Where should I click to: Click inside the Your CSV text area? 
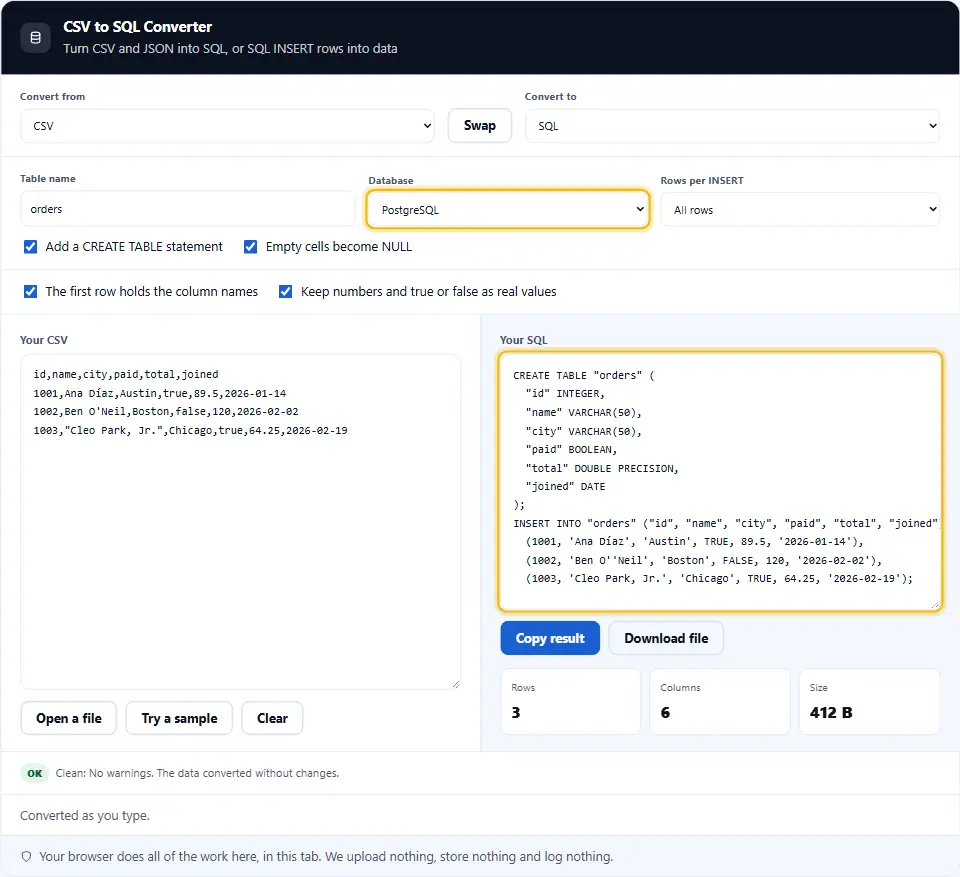coord(241,522)
